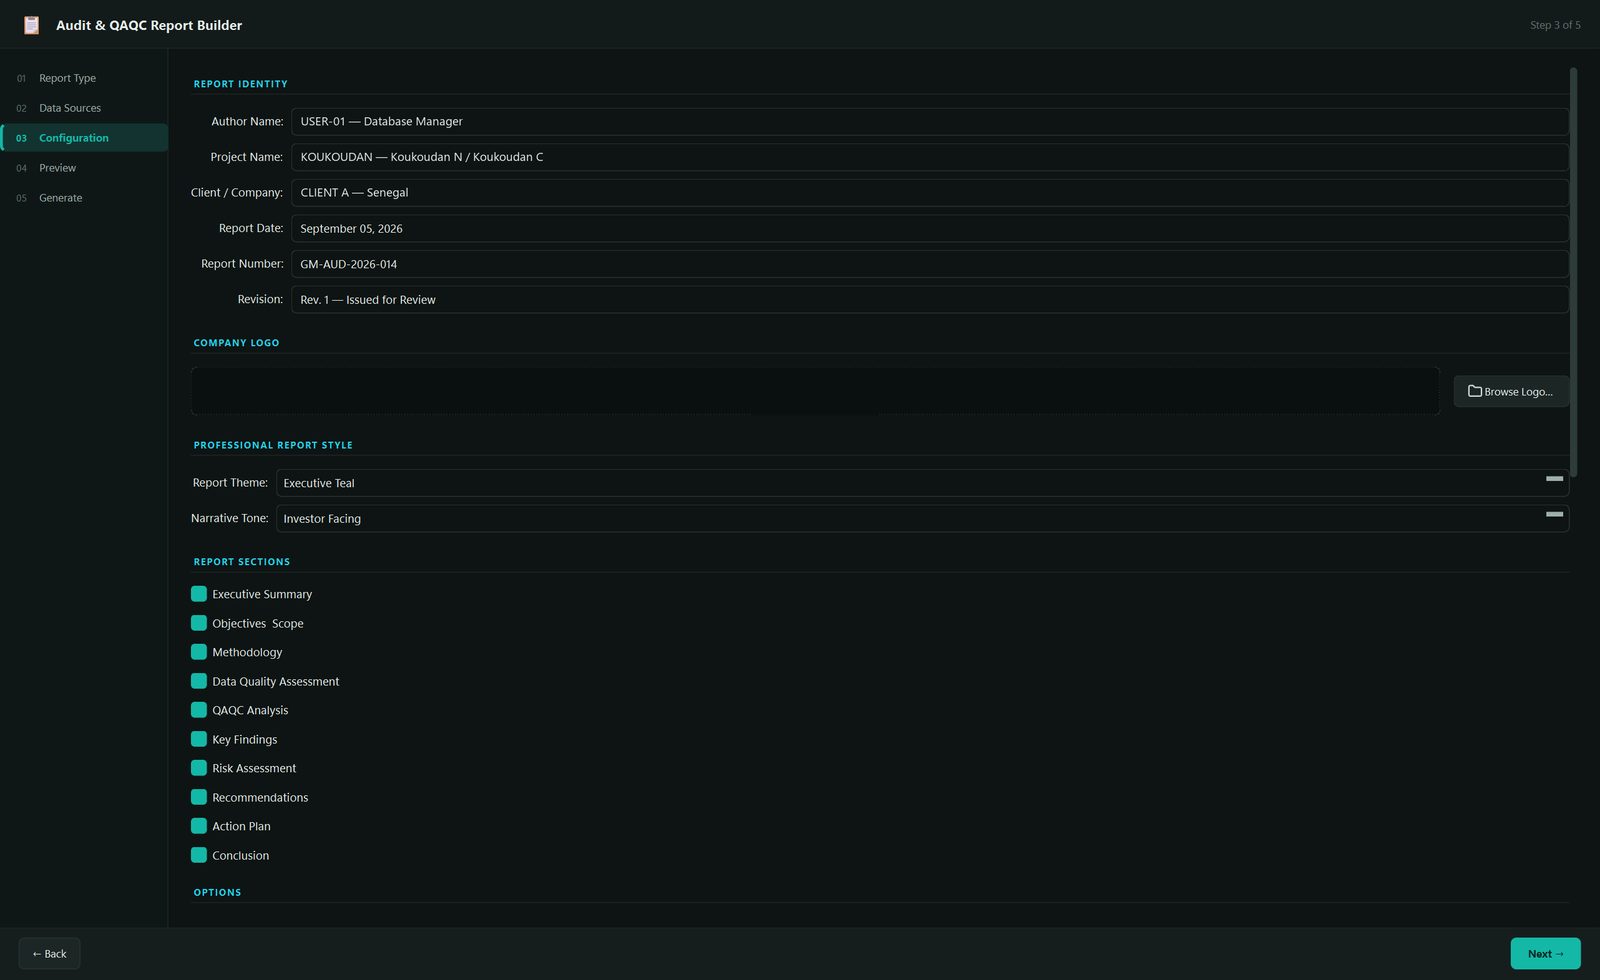Click the company logo preview area

click(815, 391)
